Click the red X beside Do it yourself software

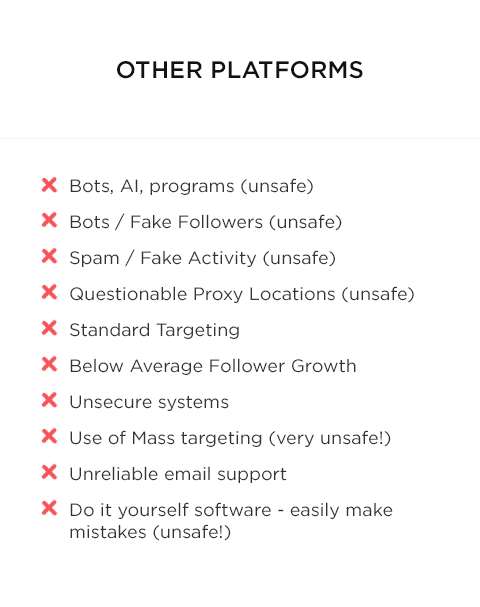click(x=50, y=508)
